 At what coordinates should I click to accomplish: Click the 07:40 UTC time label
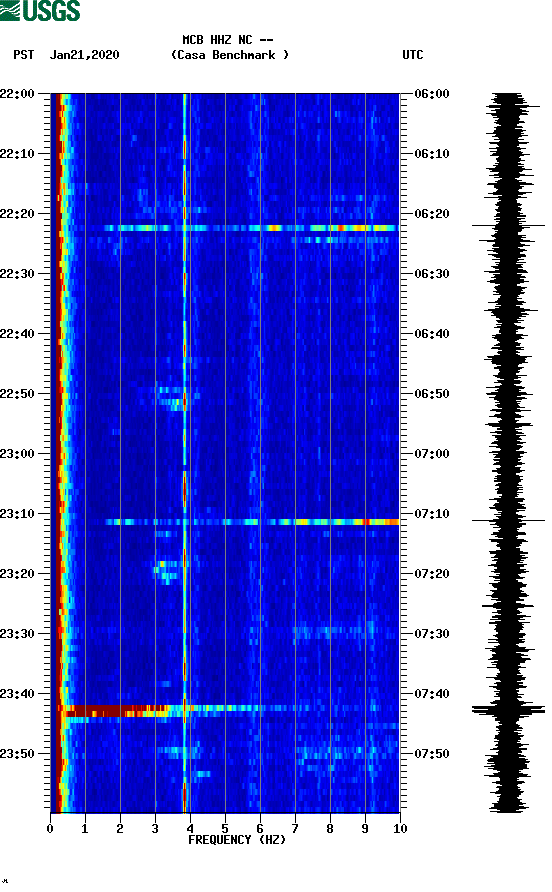point(432,694)
